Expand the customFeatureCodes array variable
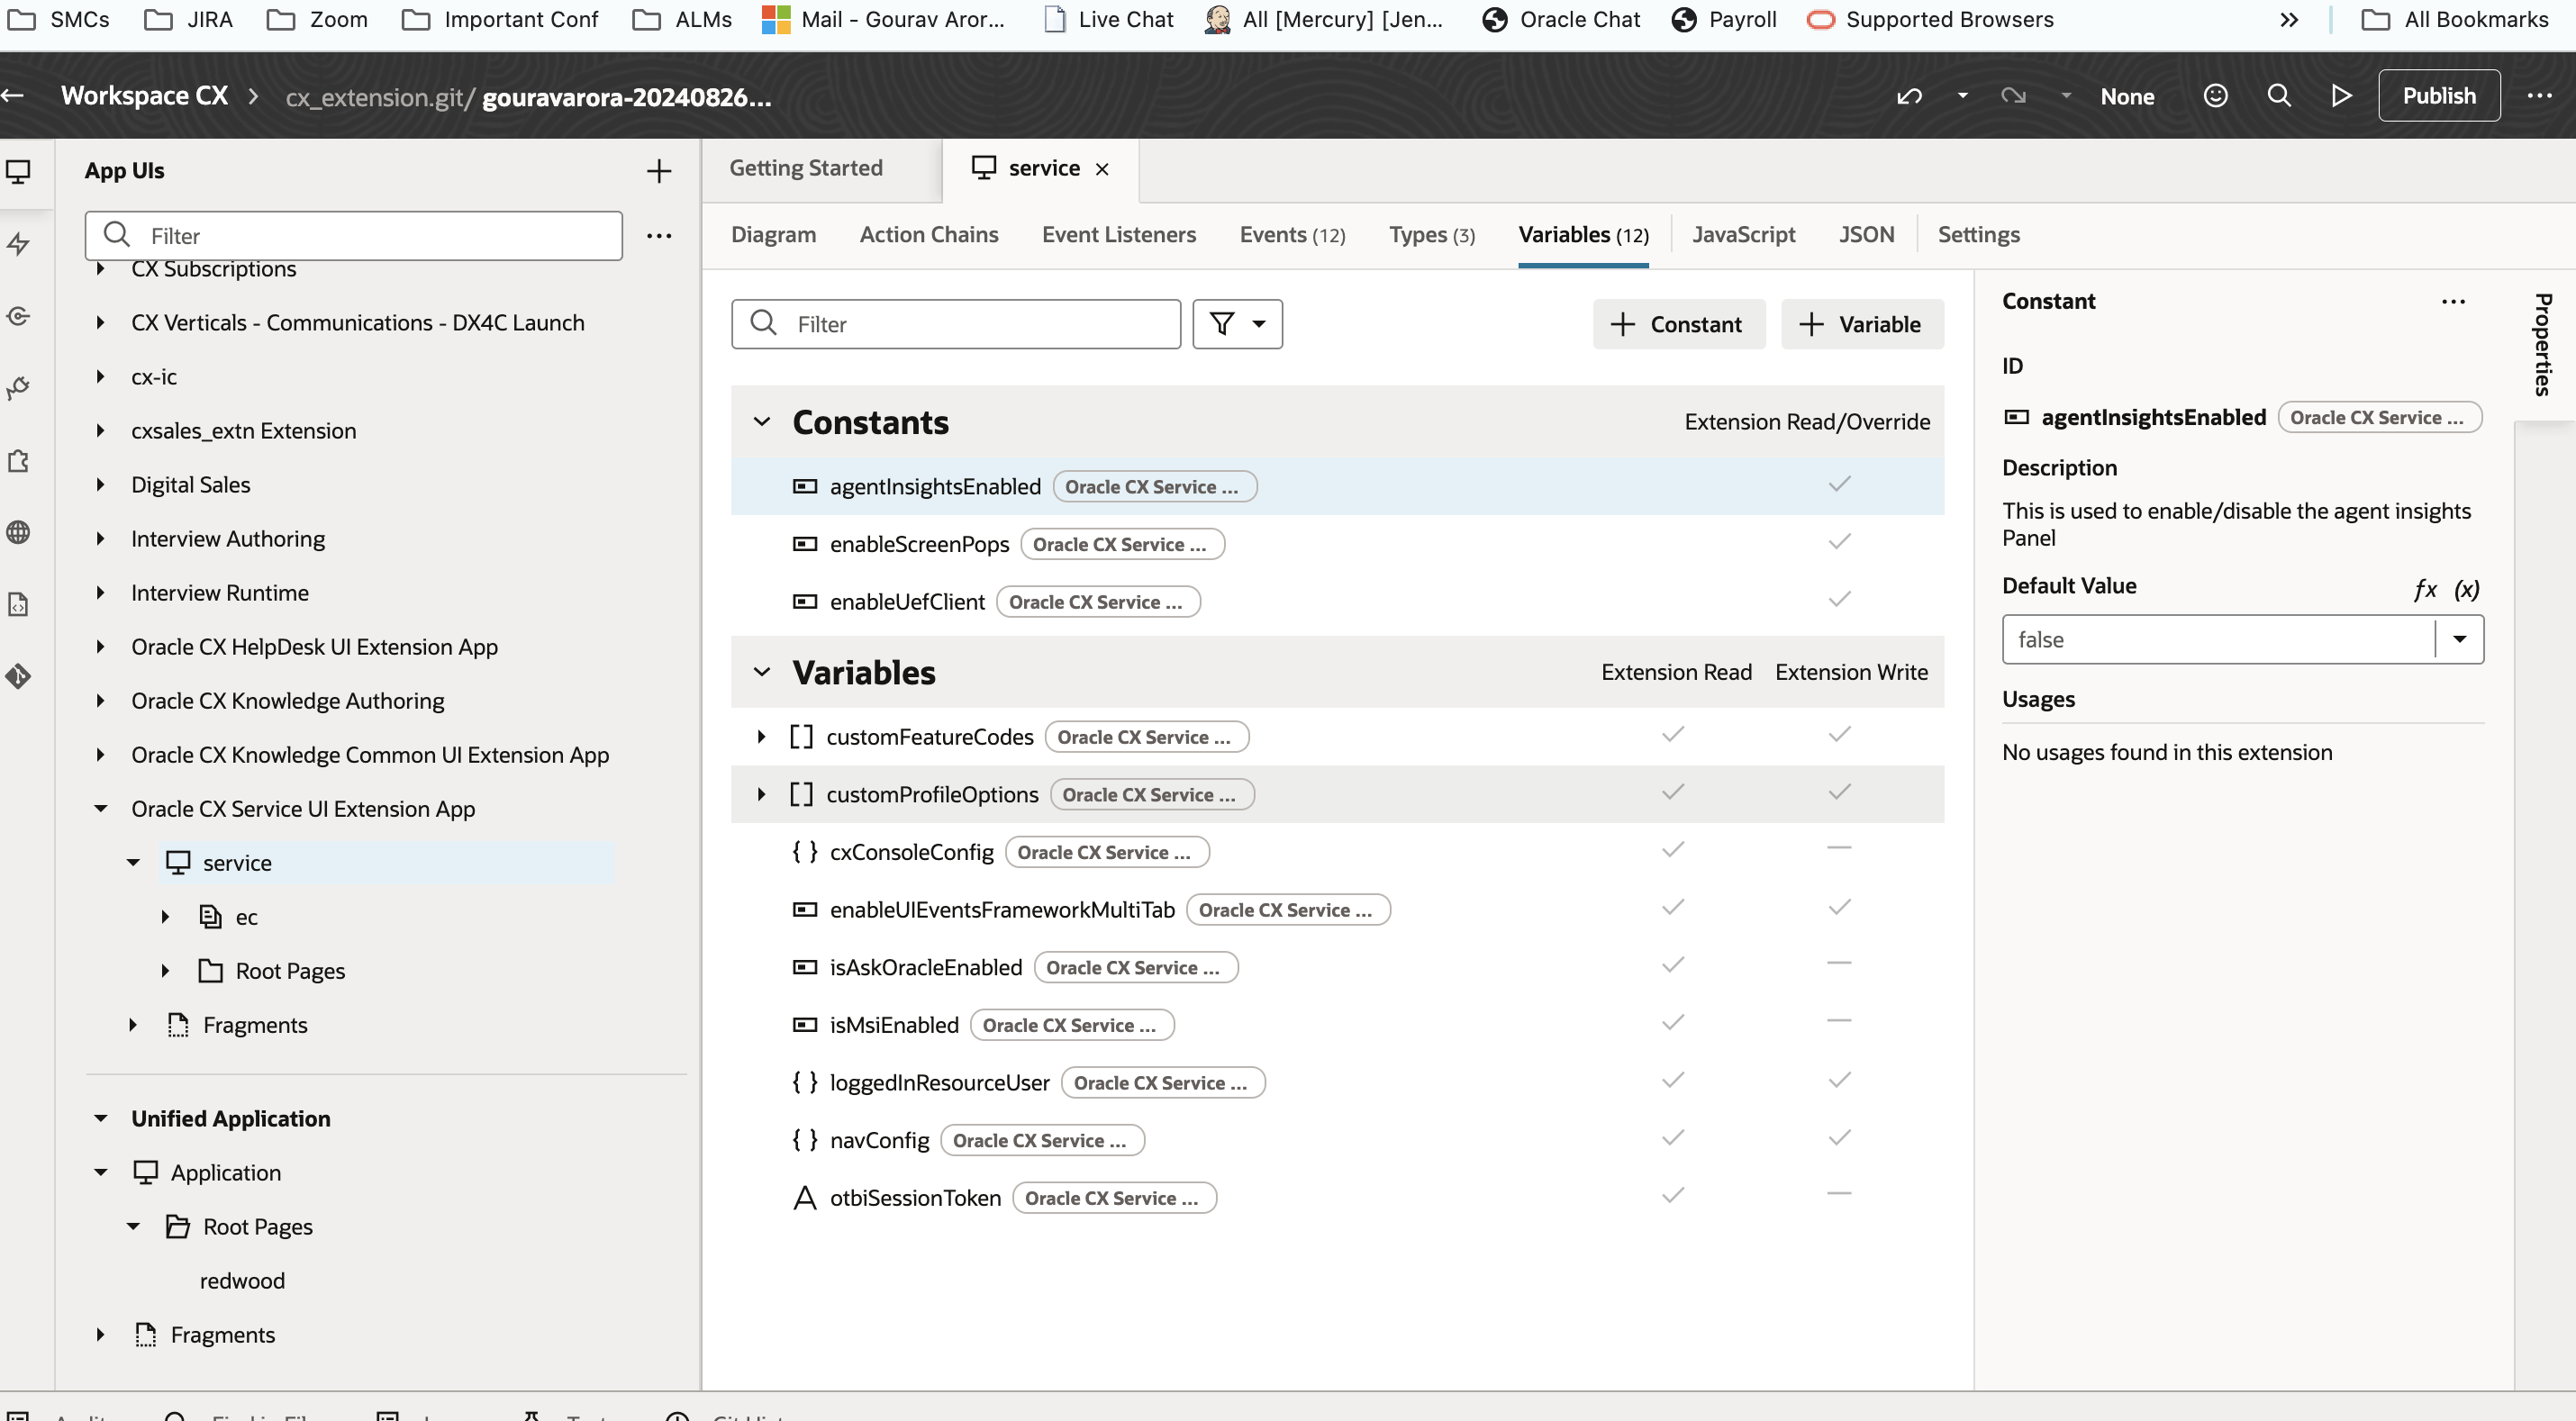Screen dimensions: 2576x1421 click(761, 737)
